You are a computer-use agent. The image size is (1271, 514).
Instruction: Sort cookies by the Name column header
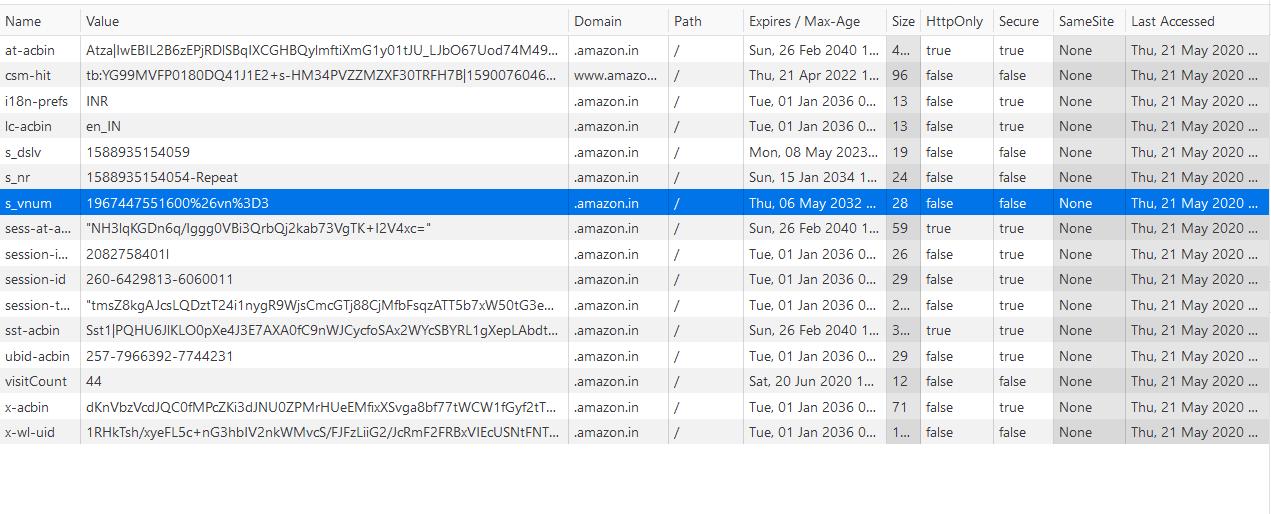coord(24,21)
